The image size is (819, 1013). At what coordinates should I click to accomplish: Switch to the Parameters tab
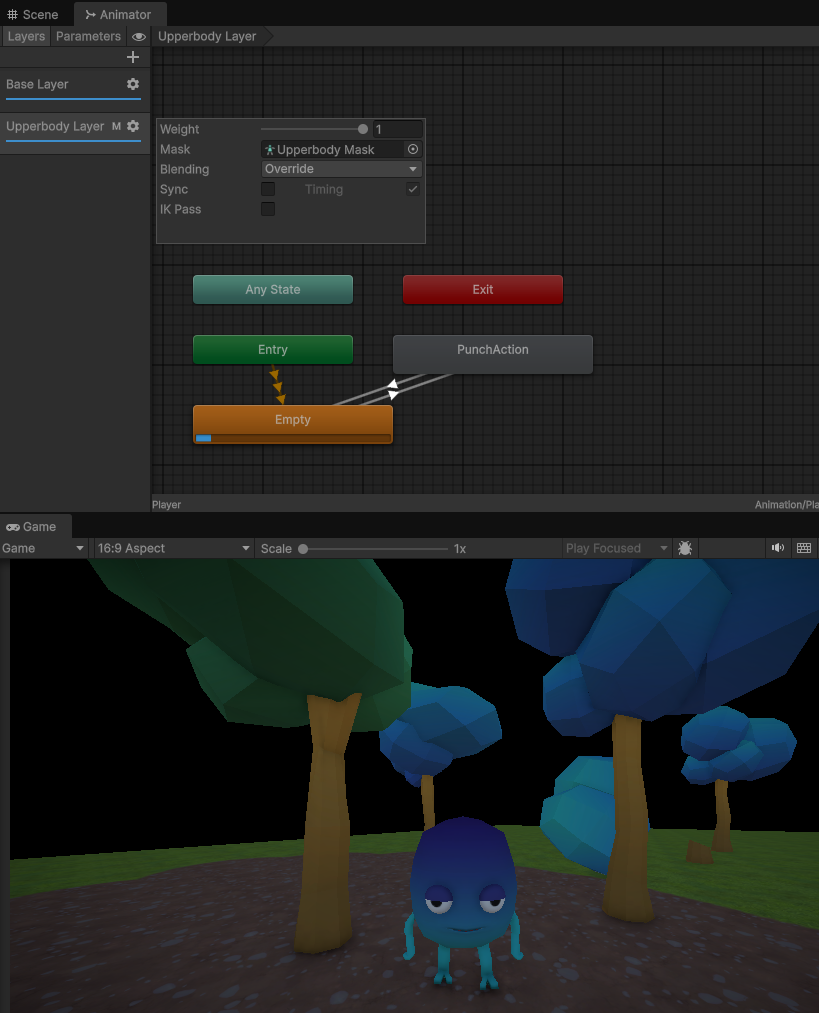coord(88,37)
